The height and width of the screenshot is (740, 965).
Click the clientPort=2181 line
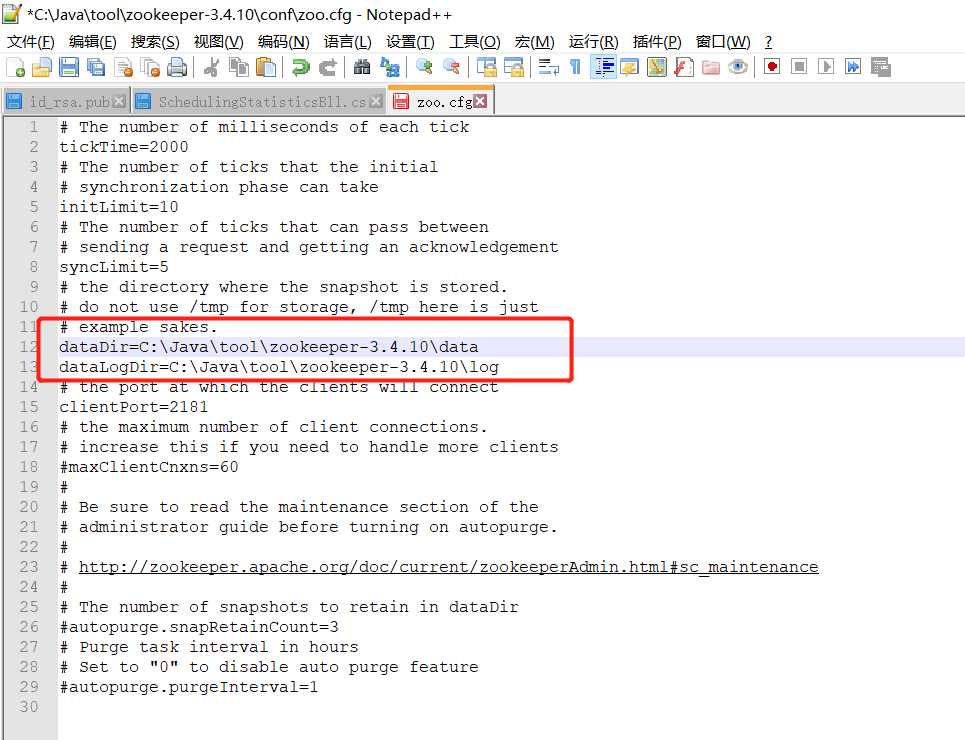tap(134, 407)
